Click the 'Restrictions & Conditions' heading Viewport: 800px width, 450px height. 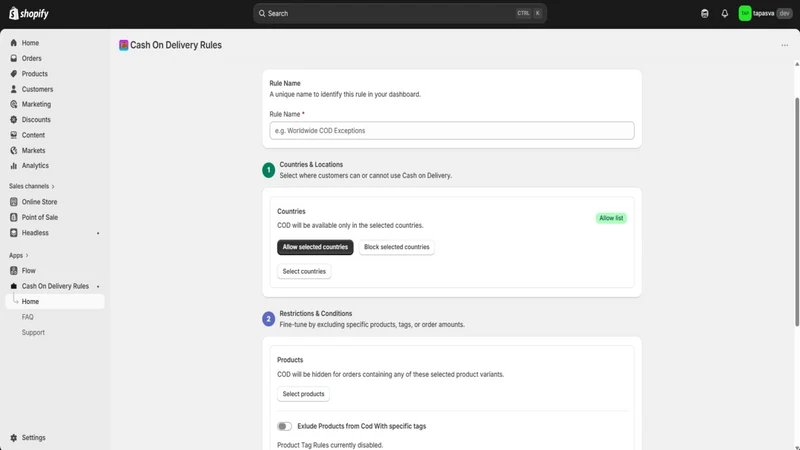point(315,313)
